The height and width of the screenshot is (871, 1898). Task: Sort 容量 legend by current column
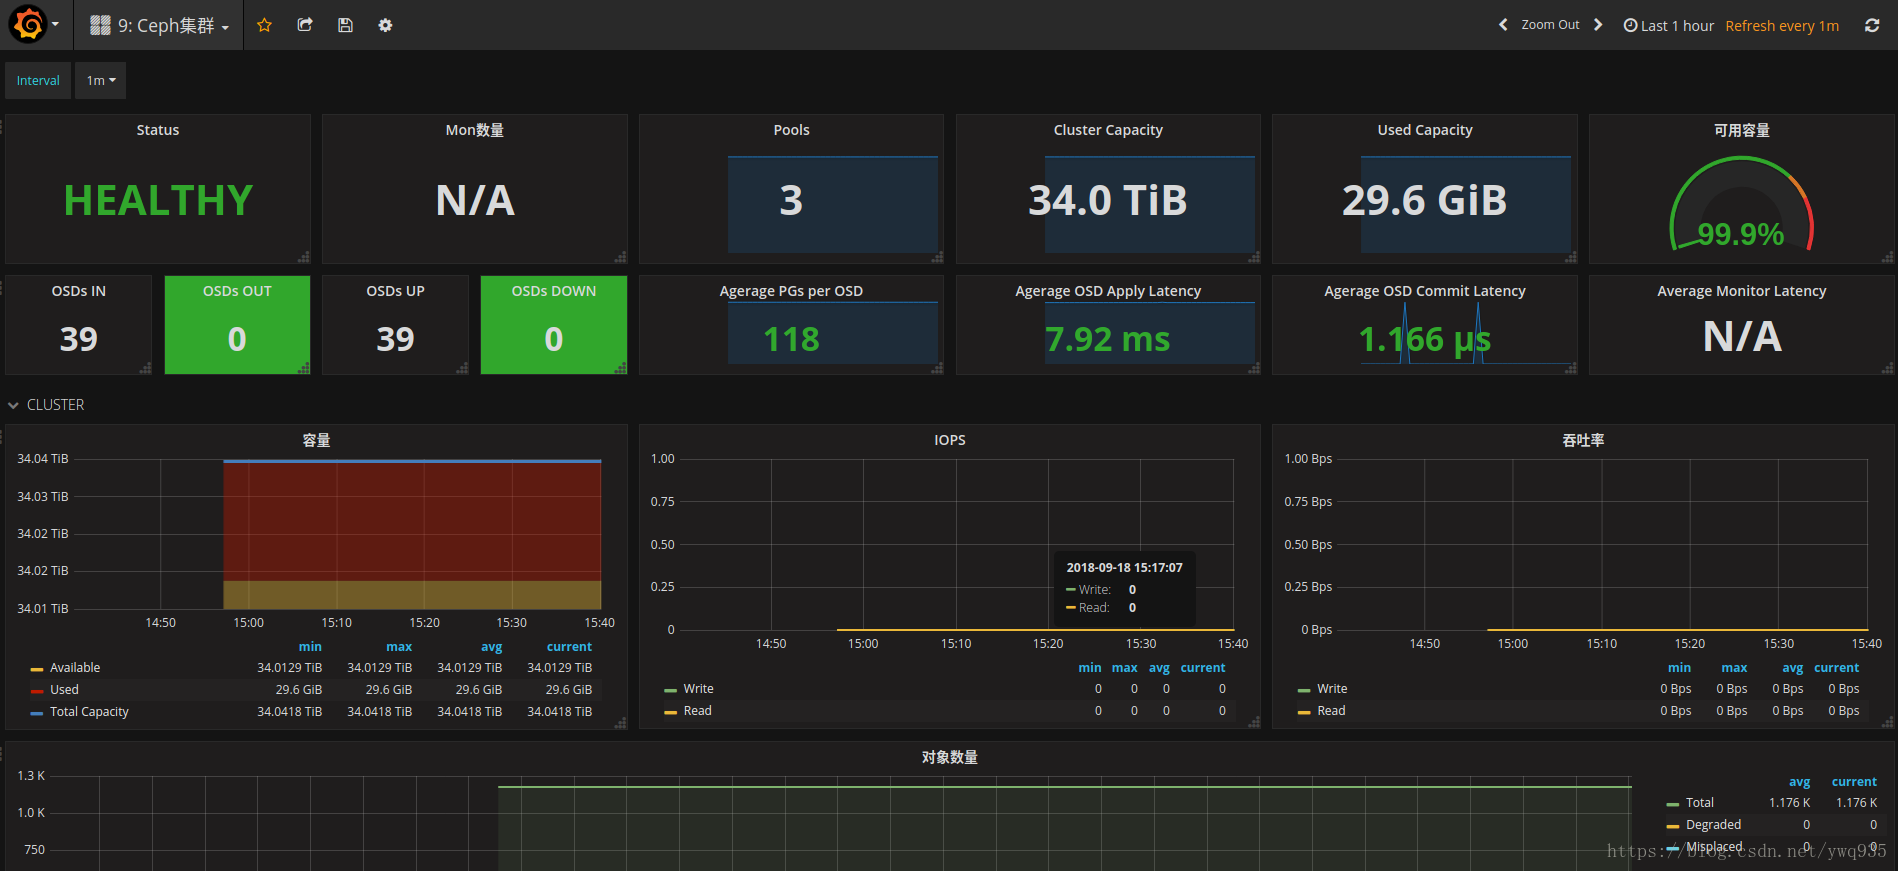tap(569, 647)
